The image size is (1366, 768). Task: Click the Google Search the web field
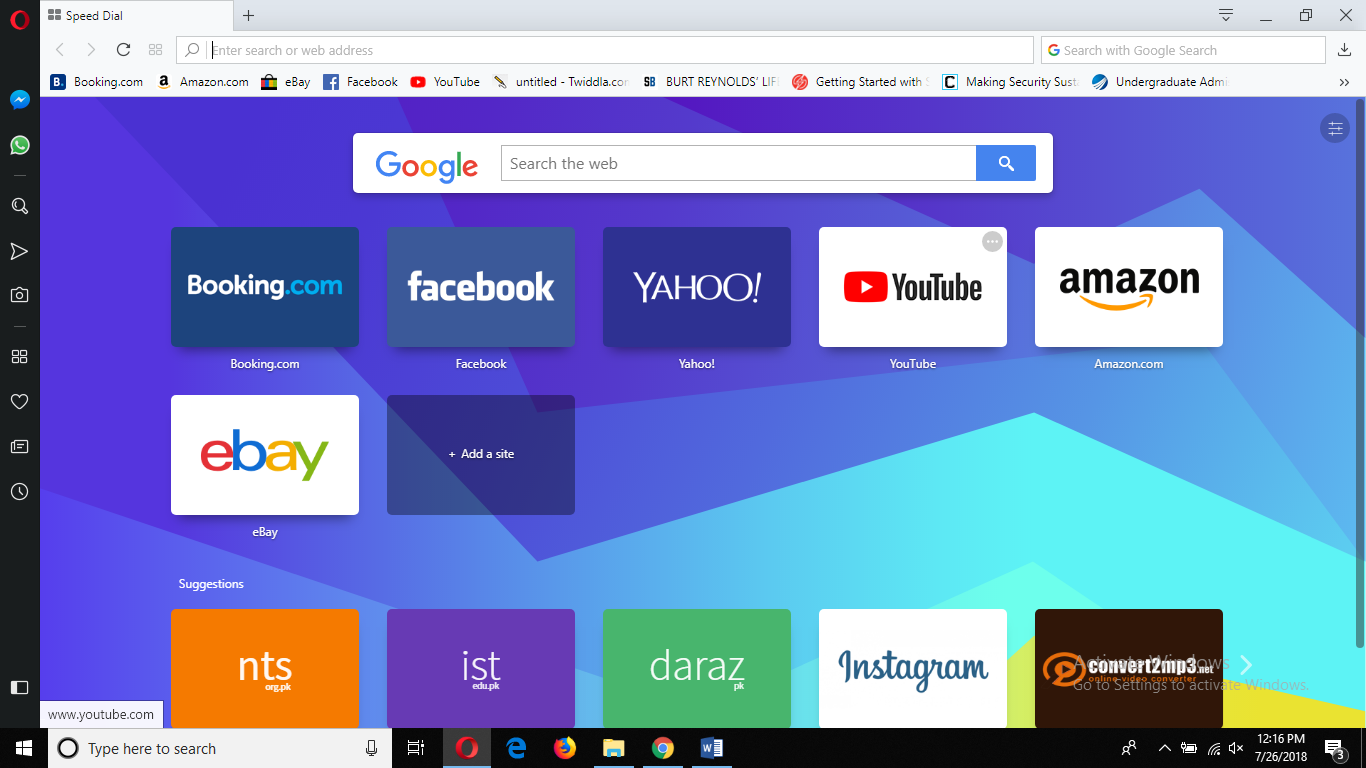[737, 163]
